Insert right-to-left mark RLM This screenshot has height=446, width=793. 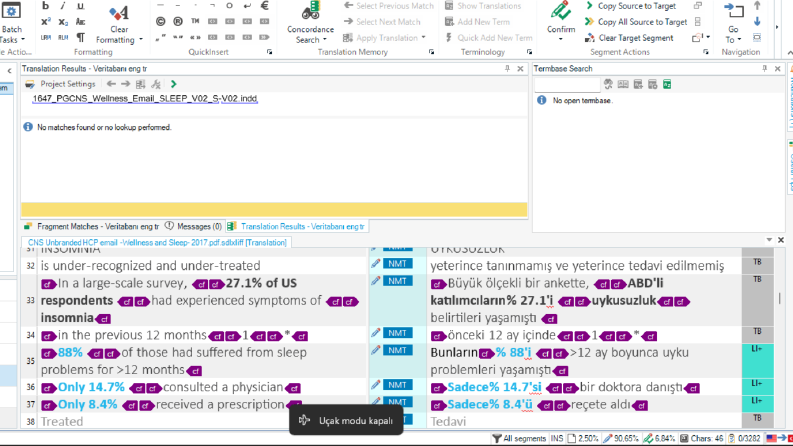tap(63, 37)
